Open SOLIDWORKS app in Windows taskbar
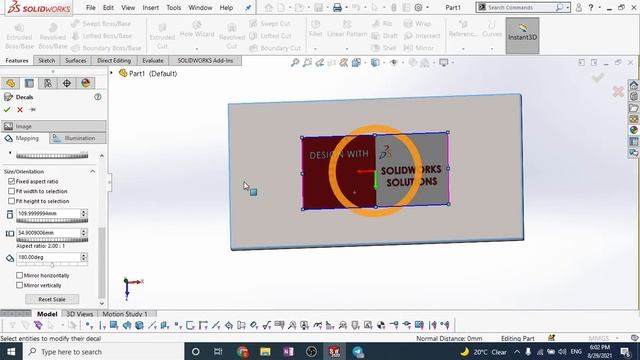 click(334, 351)
